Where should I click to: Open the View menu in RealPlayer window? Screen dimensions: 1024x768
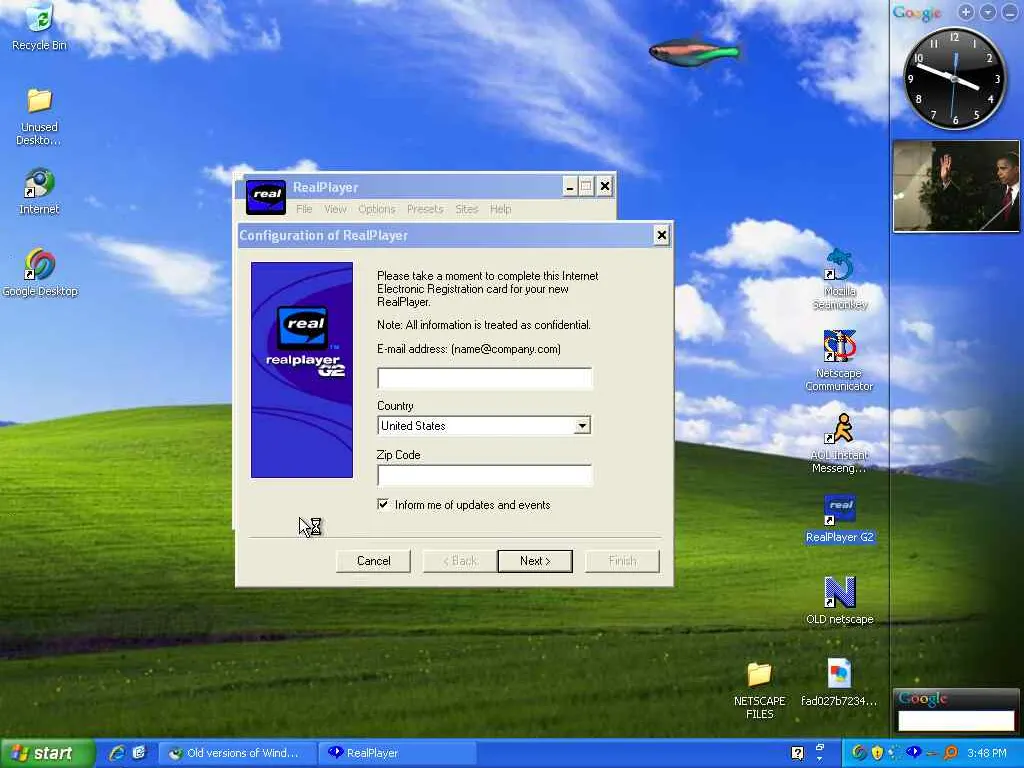335,209
